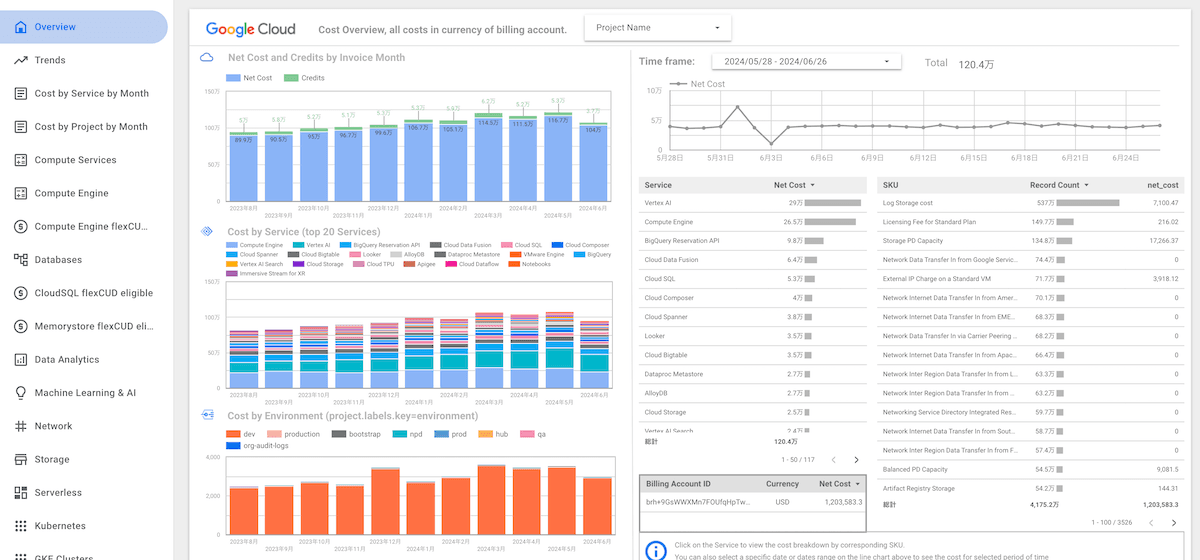Select Vertex AI row in Service table
Screen dimensions: 1200x560
(658, 202)
